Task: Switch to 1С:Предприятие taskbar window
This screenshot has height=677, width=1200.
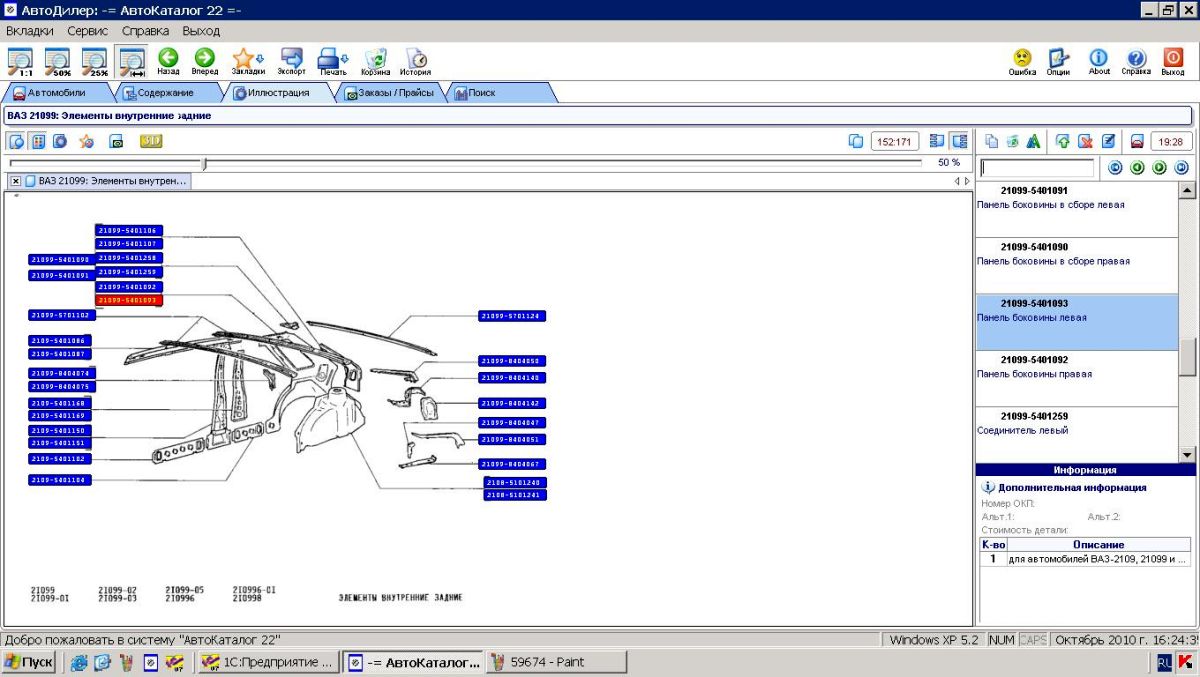Action: click(x=267, y=662)
